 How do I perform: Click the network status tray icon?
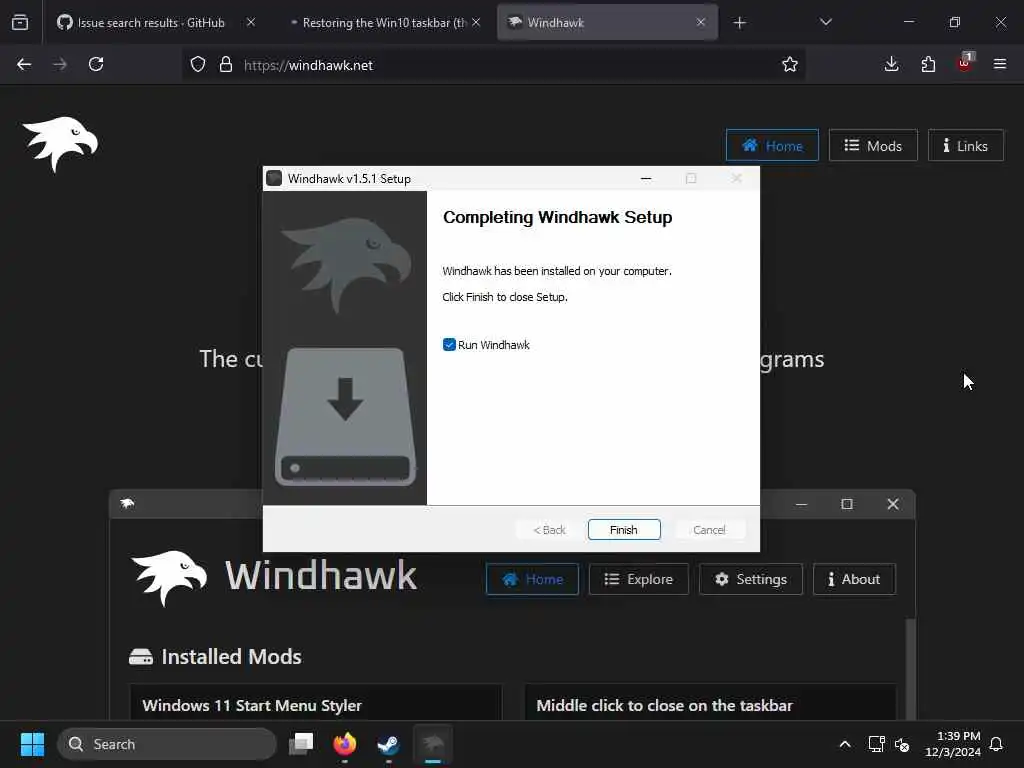tap(876, 744)
